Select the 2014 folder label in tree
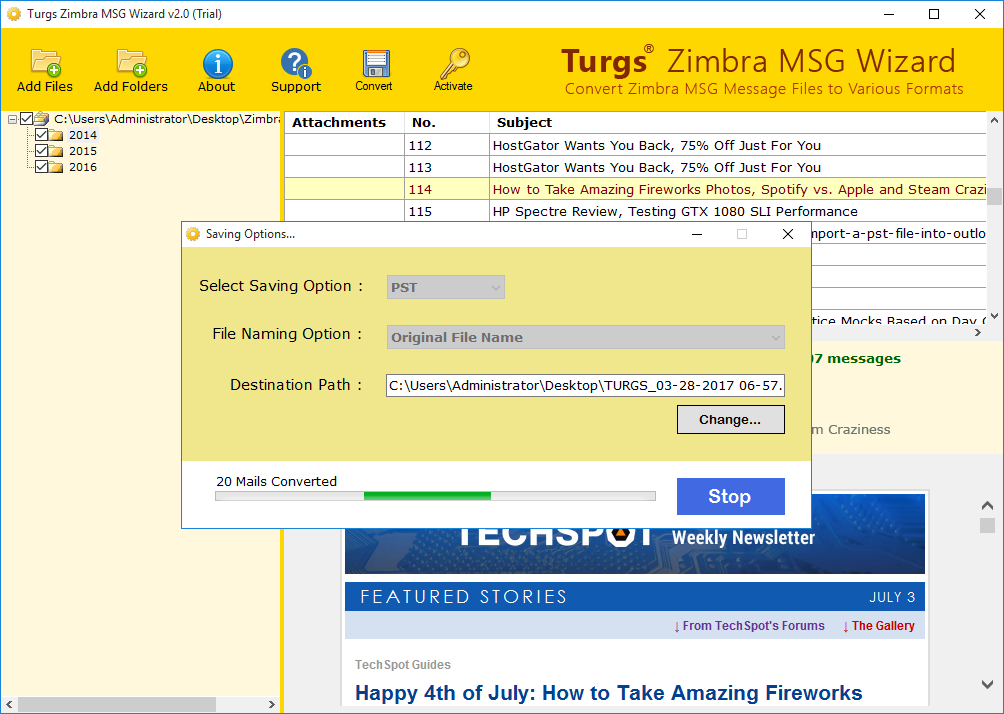Screen dimensions: 1004x714 click(83, 135)
